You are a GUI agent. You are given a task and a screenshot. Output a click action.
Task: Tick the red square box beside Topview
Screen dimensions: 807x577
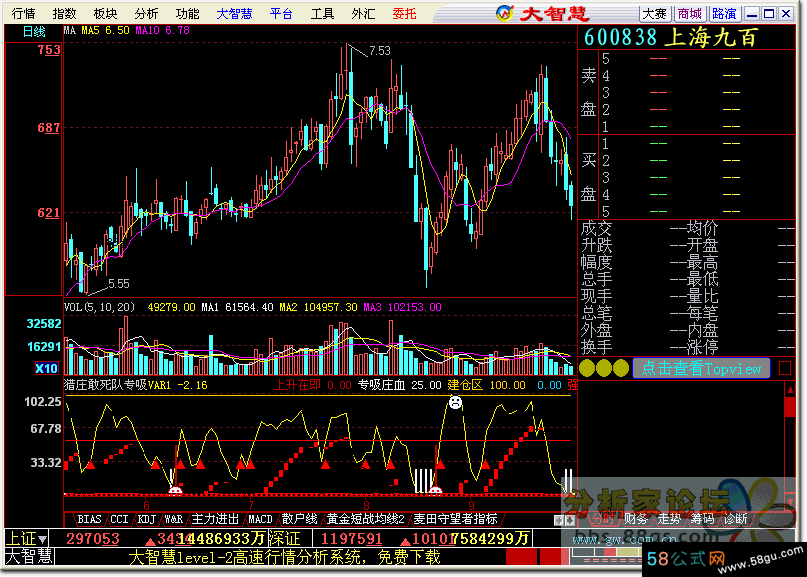(x=785, y=368)
